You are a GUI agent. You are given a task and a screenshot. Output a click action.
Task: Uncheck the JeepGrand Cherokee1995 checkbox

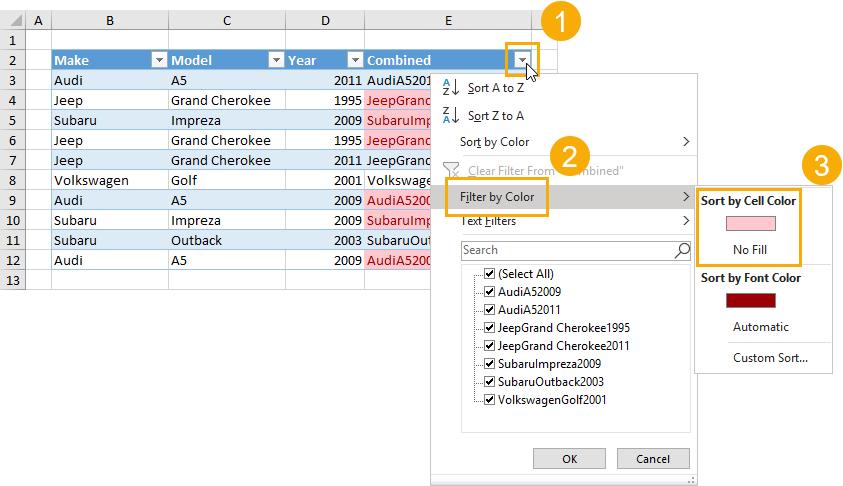pos(489,328)
